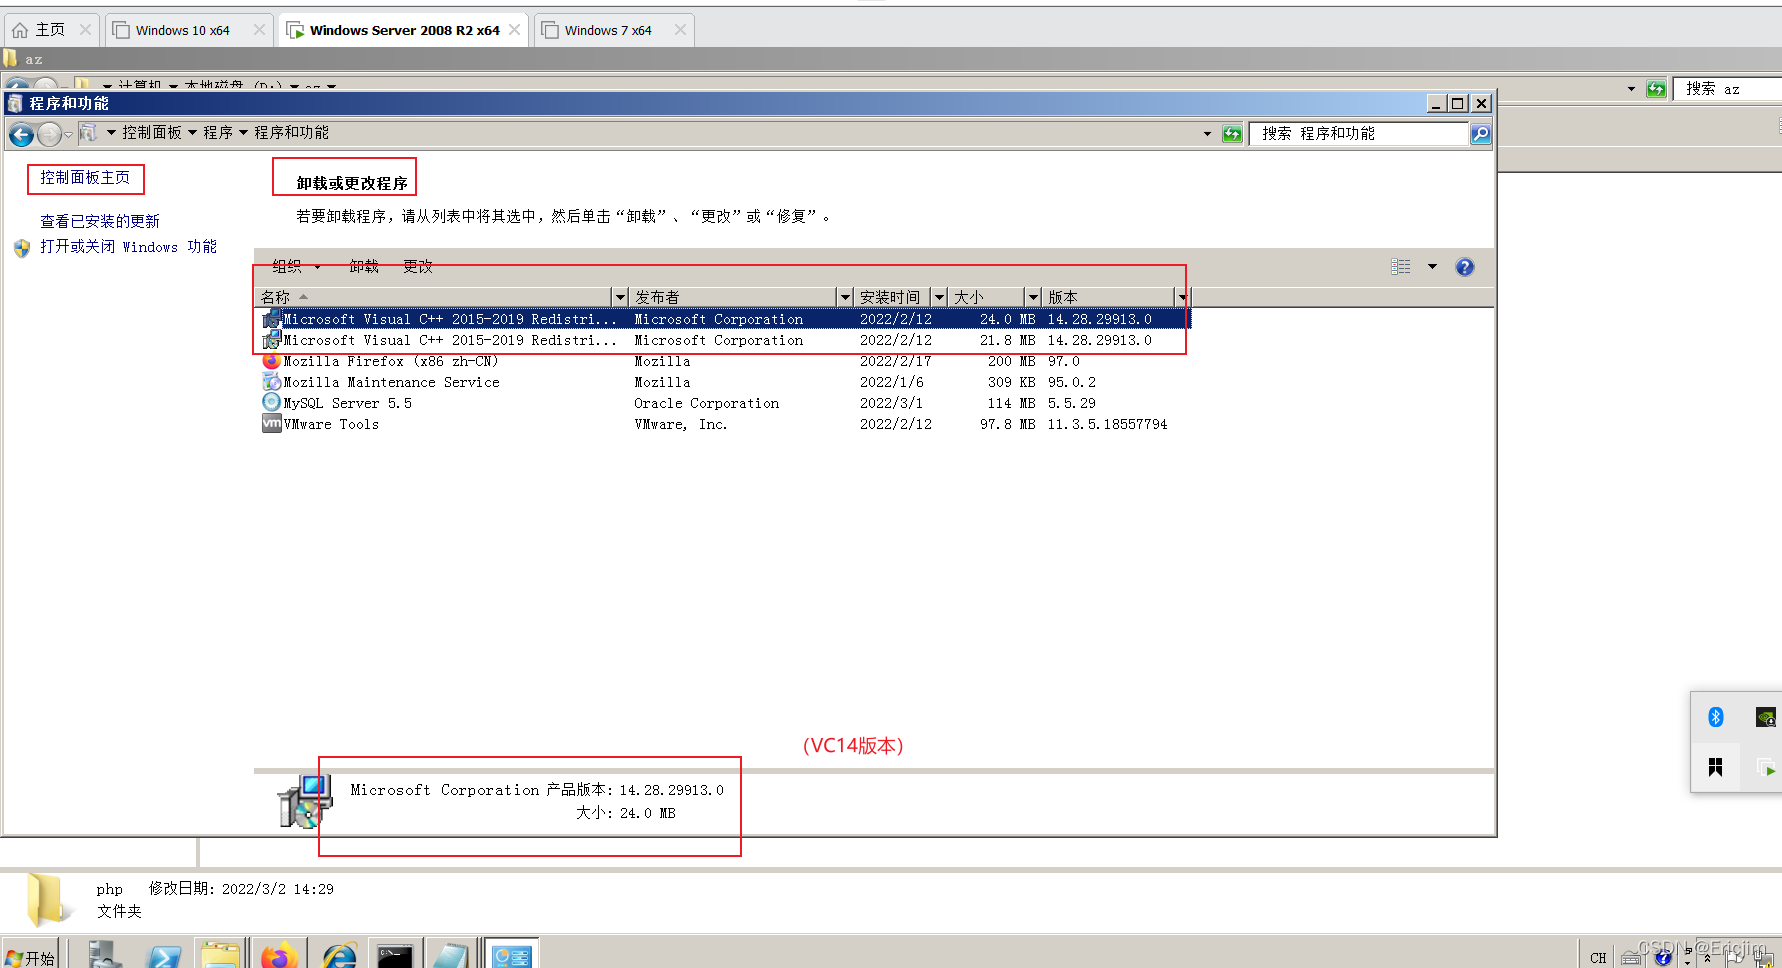
Task: Click the Back navigation arrow in 程序和功能
Action: 21,134
